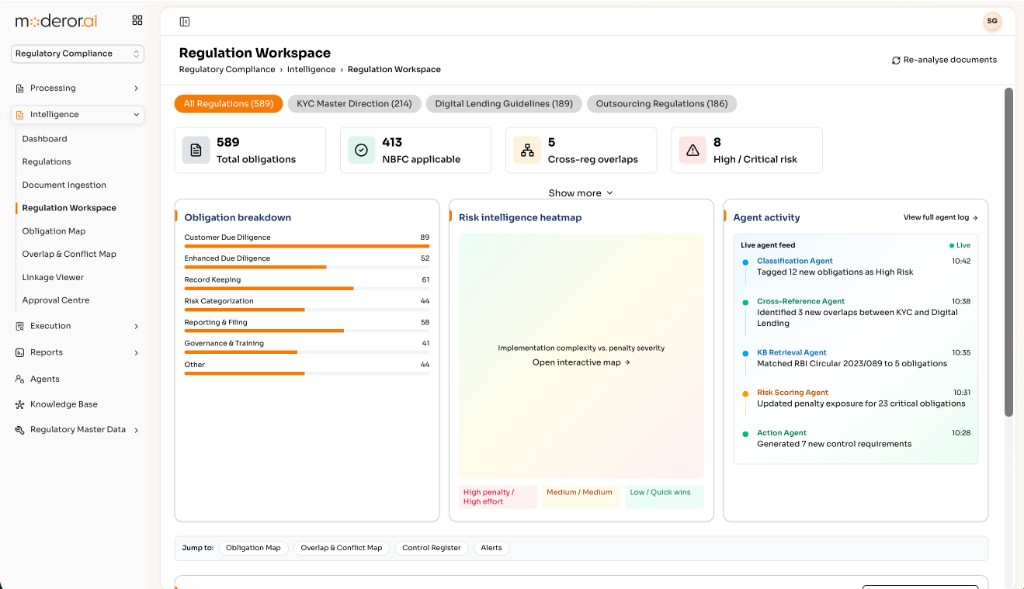Screen dimensions: 1024x589
Task: Select Digital Lending Guidelines (189) filter
Action: tap(504, 104)
